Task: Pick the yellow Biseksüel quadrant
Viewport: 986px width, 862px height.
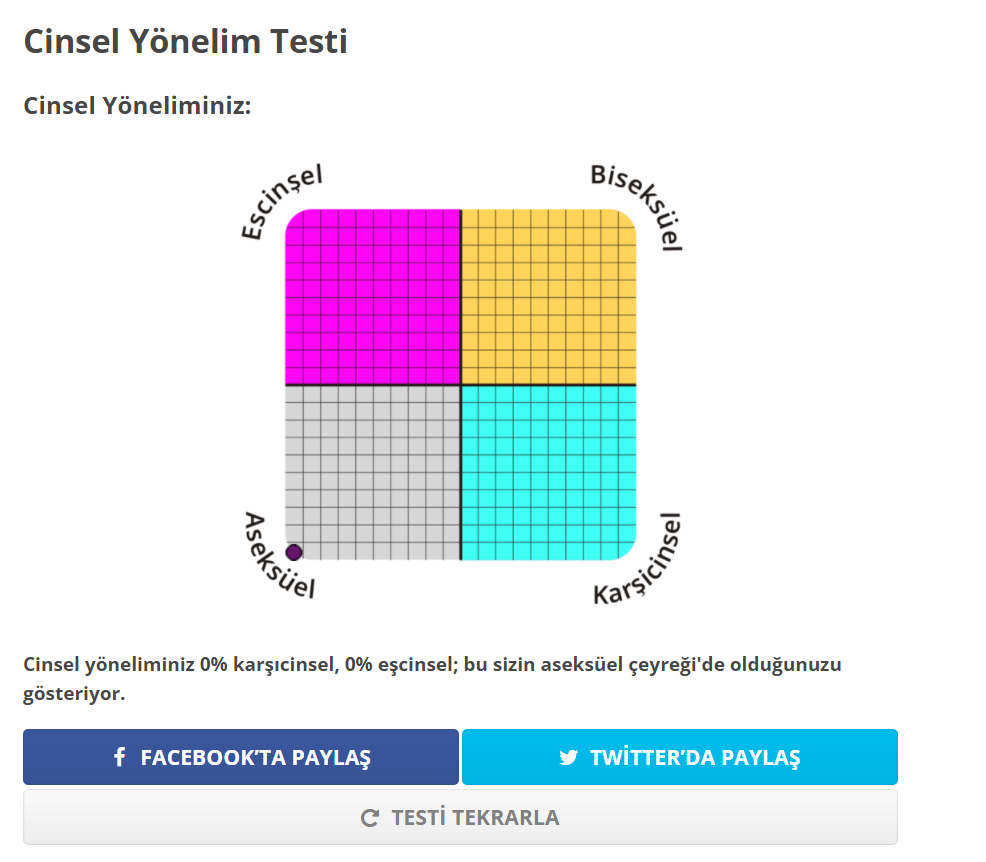Action: click(x=548, y=297)
